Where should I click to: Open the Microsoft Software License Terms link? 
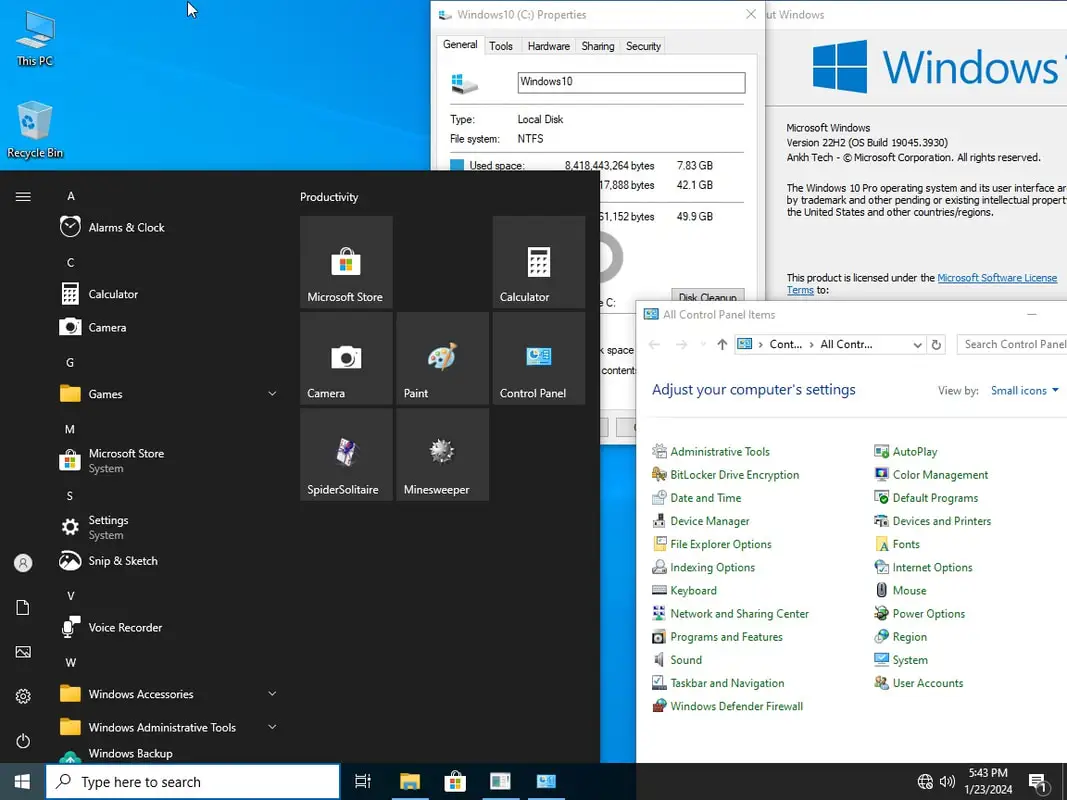click(996, 278)
